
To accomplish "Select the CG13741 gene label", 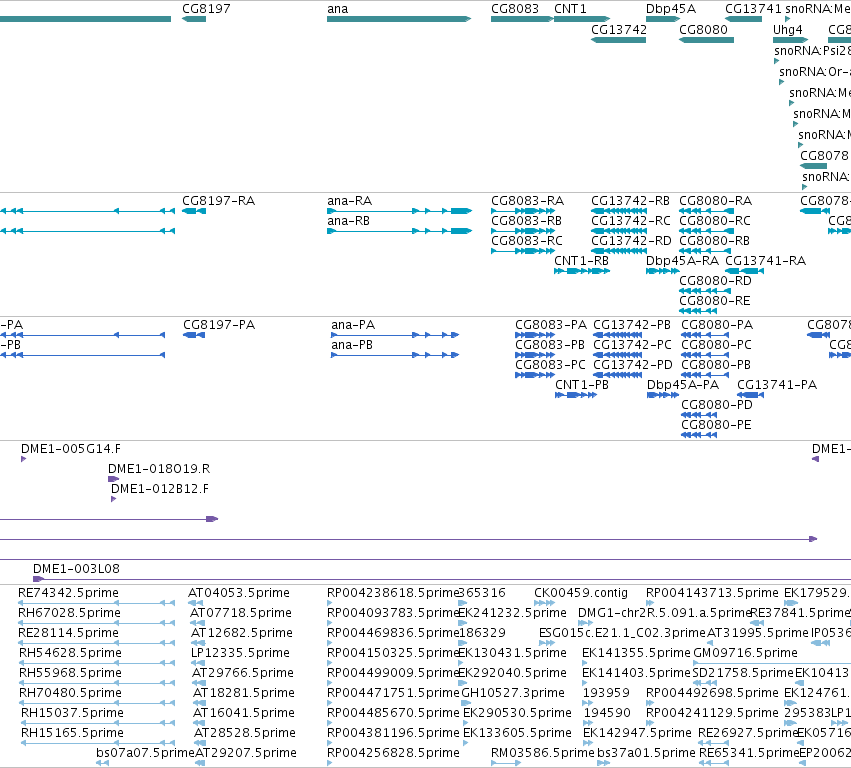I will tap(753, 9).
